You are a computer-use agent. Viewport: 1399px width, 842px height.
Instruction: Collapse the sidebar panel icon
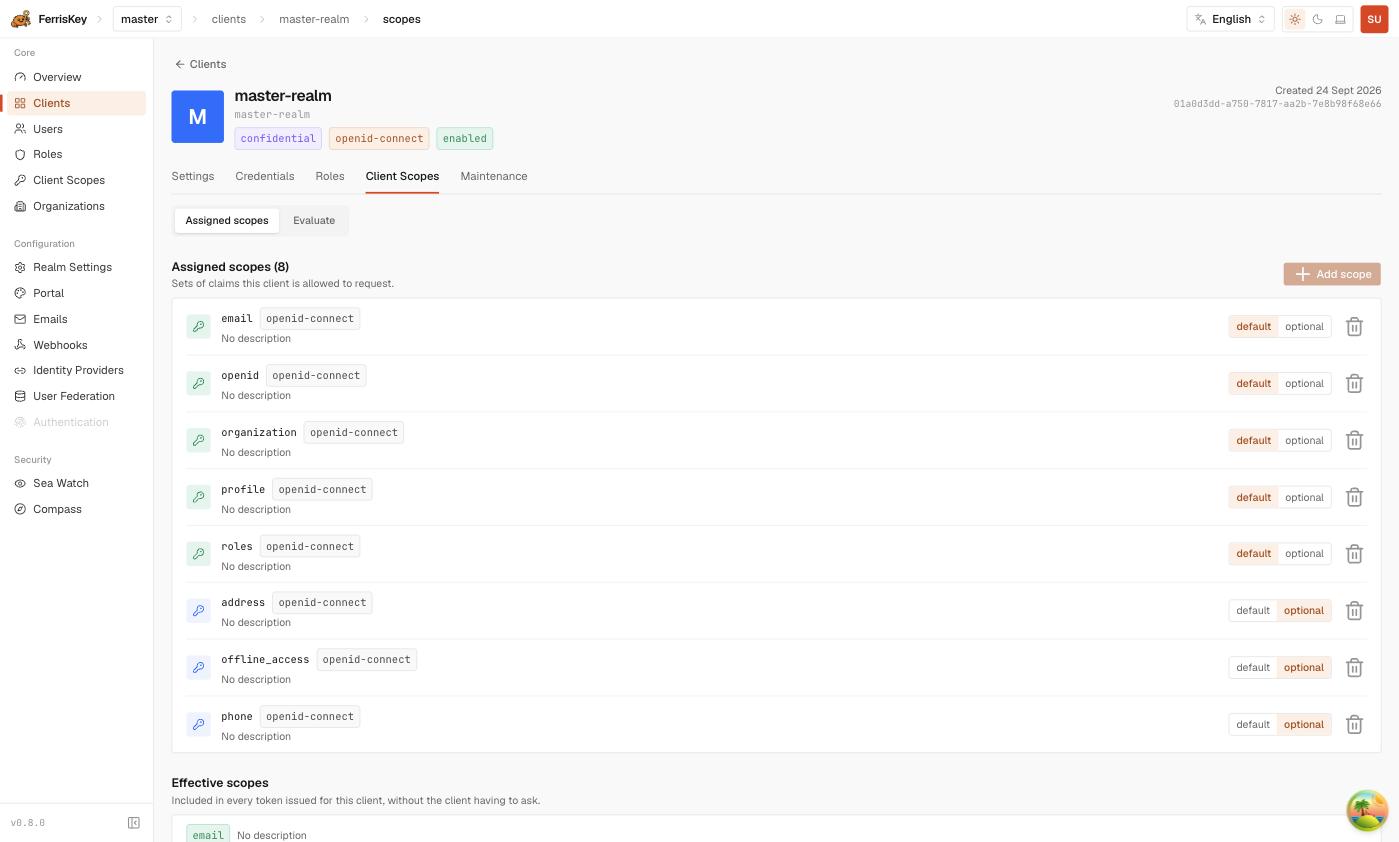(x=134, y=823)
